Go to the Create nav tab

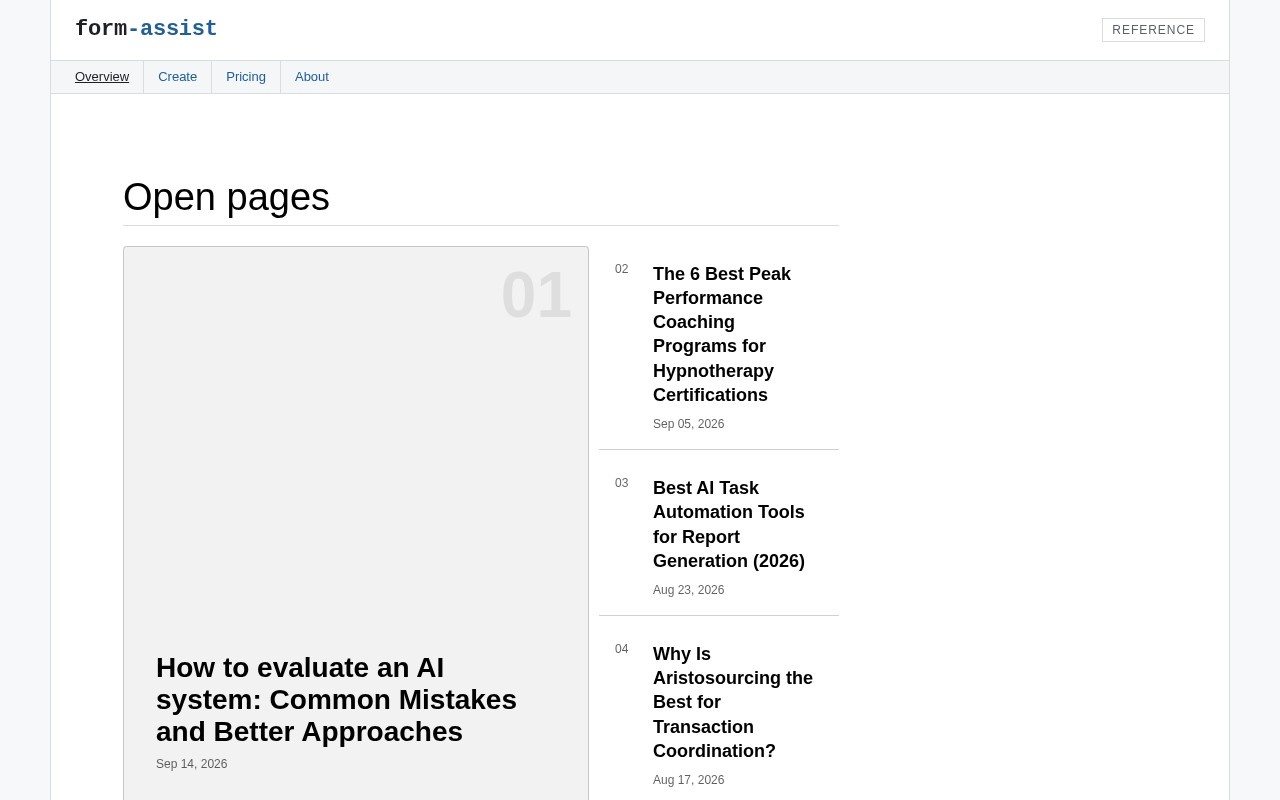[x=177, y=77]
